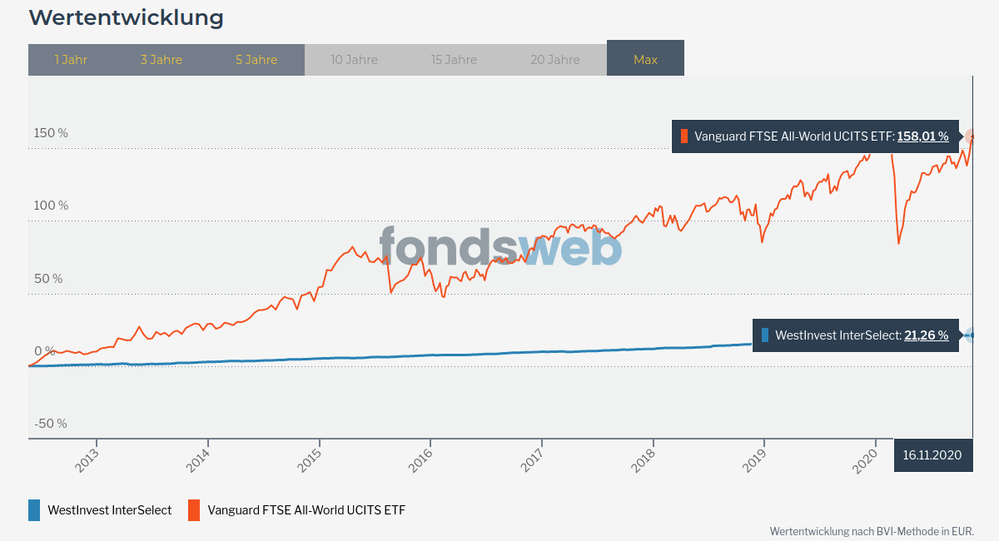
Task: Switch to the 3 Jahre tab
Action: click(161, 59)
